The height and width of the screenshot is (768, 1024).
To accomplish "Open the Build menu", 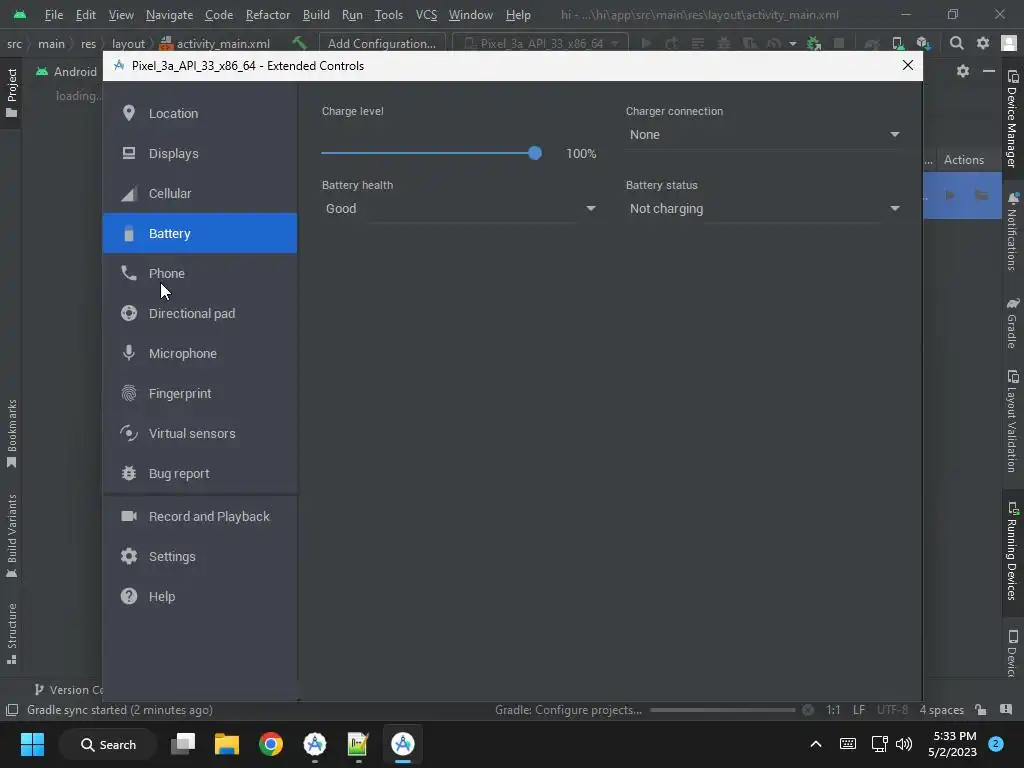I will tap(316, 14).
